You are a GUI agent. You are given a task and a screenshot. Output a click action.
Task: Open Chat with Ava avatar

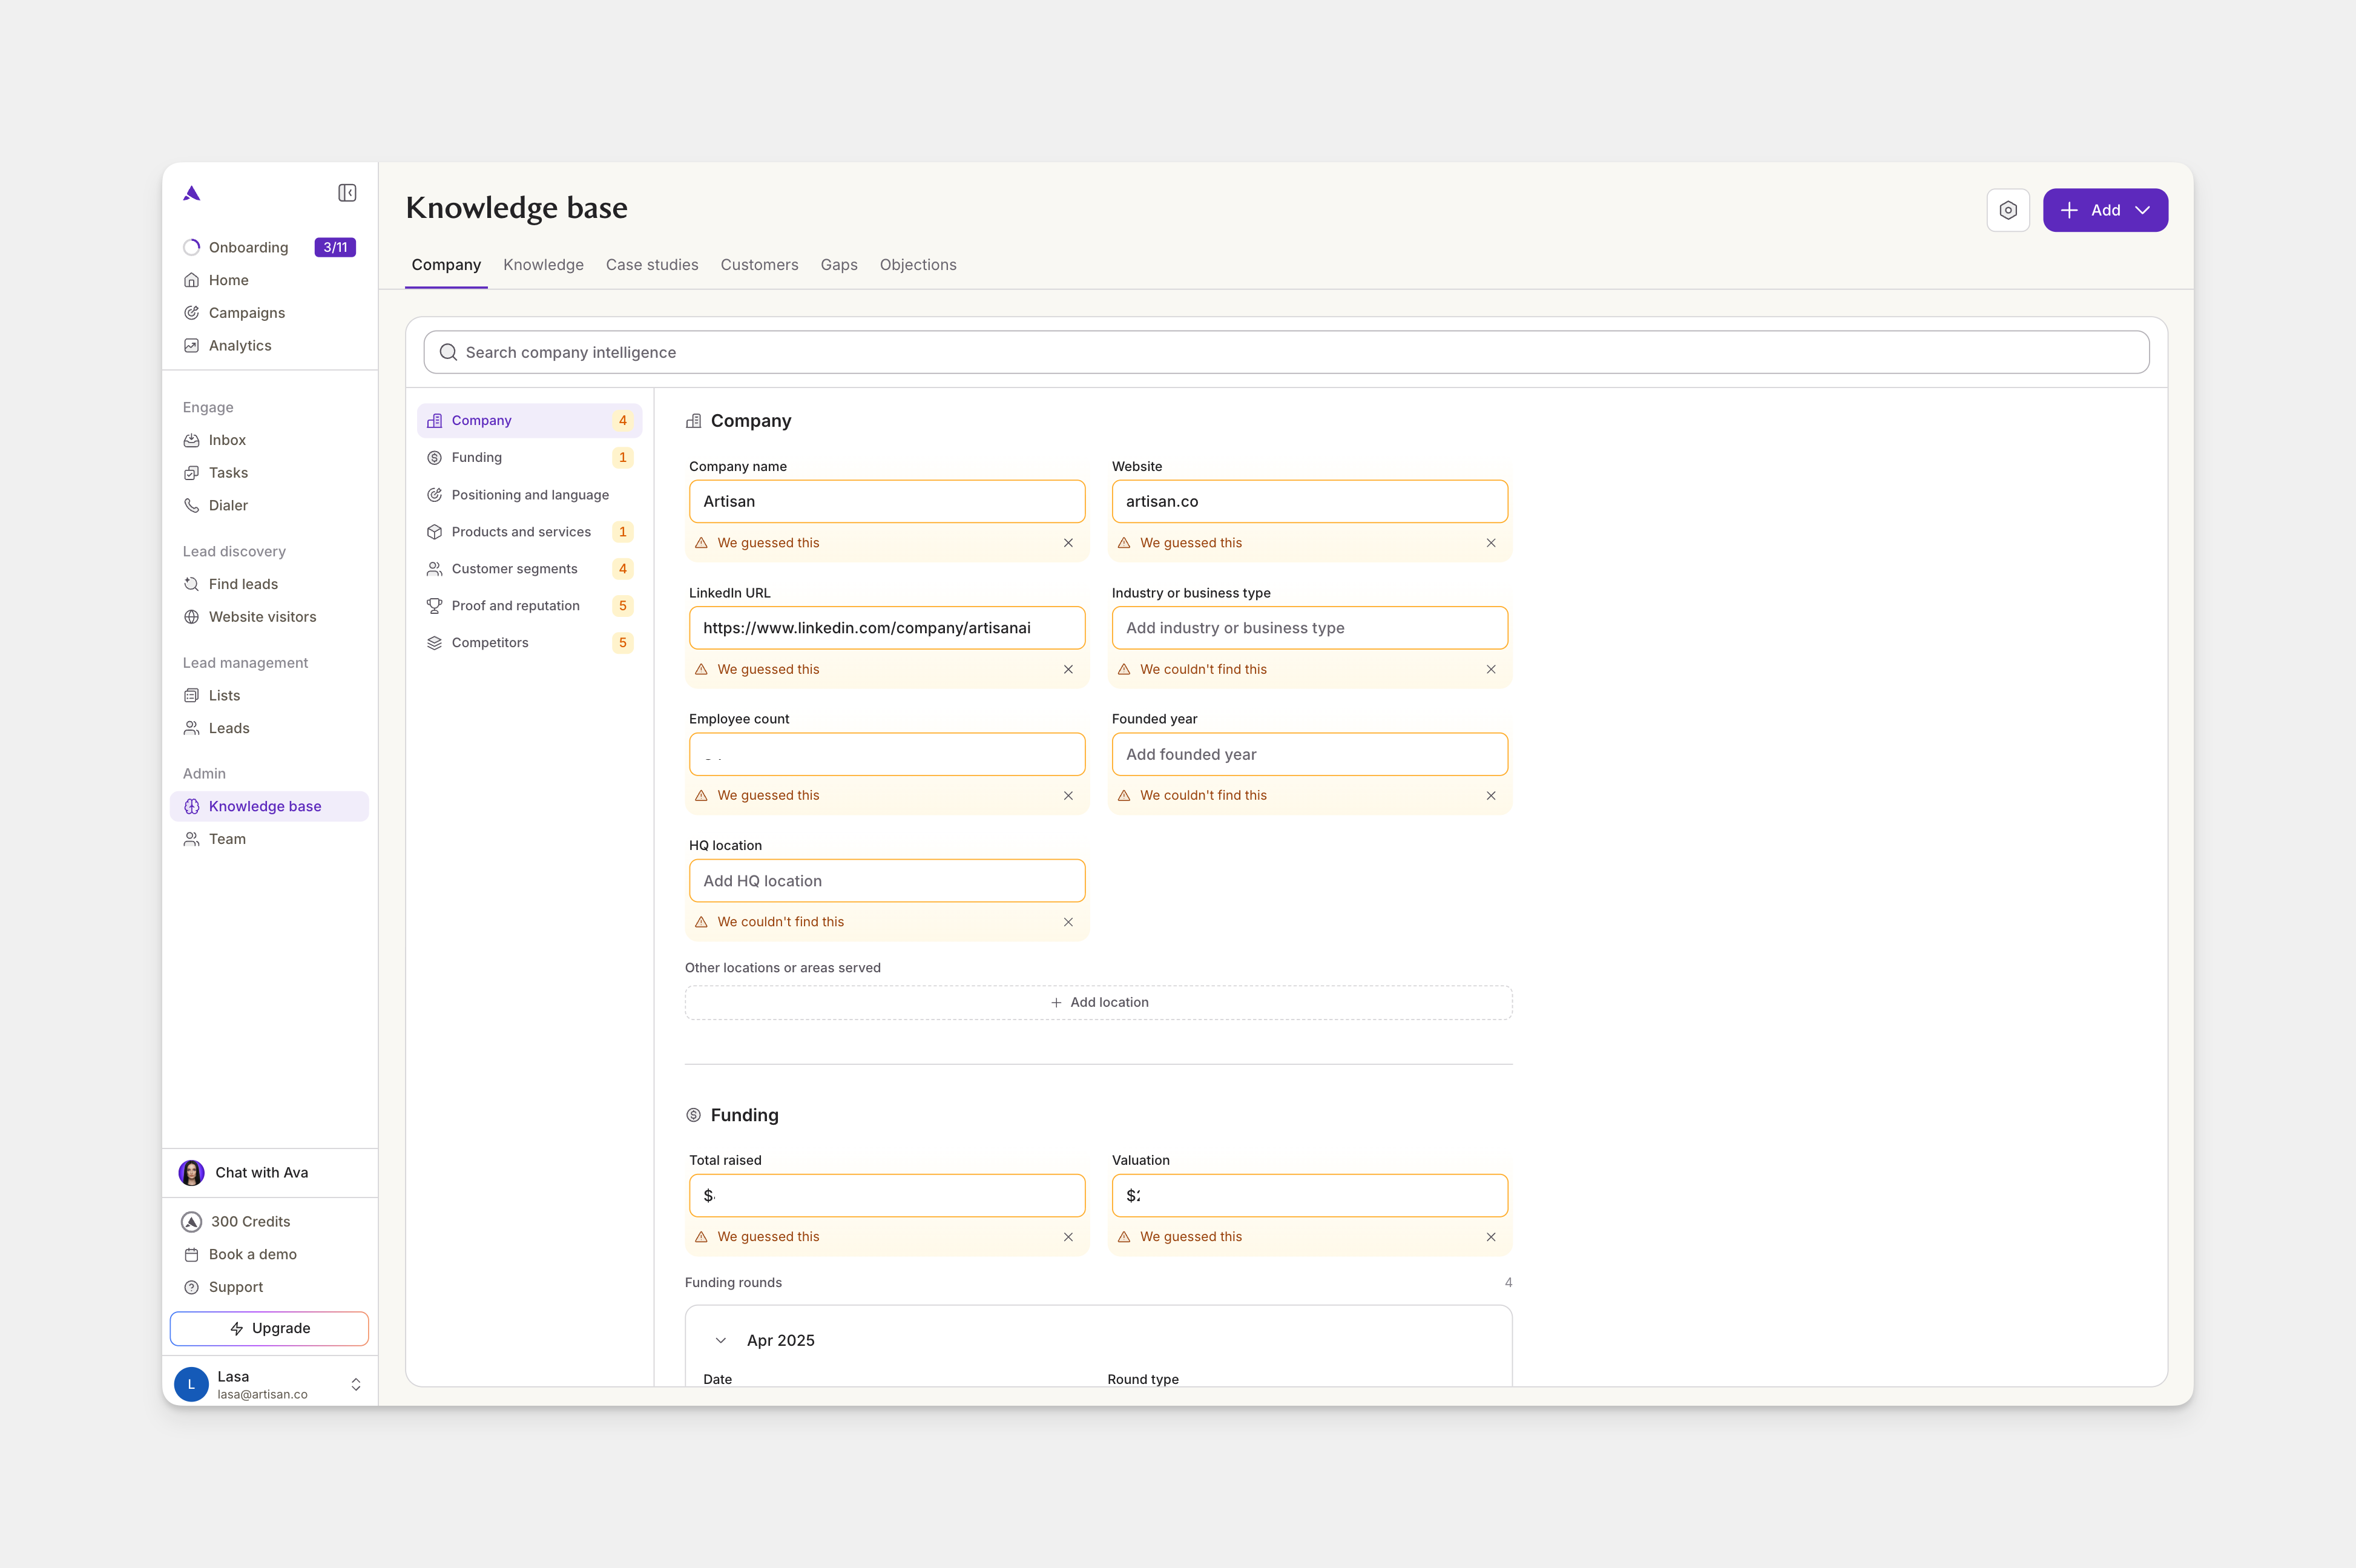click(x=192, y=1172)
